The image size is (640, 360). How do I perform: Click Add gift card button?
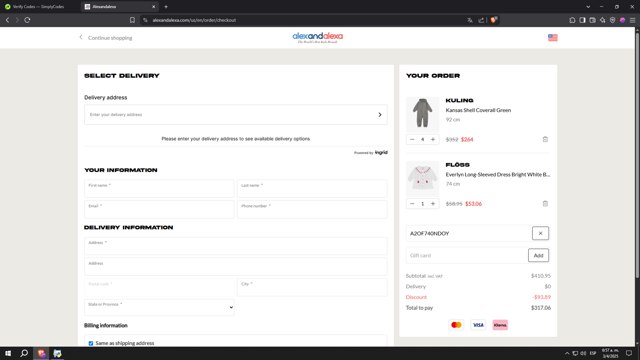click(x=538, y=256)
